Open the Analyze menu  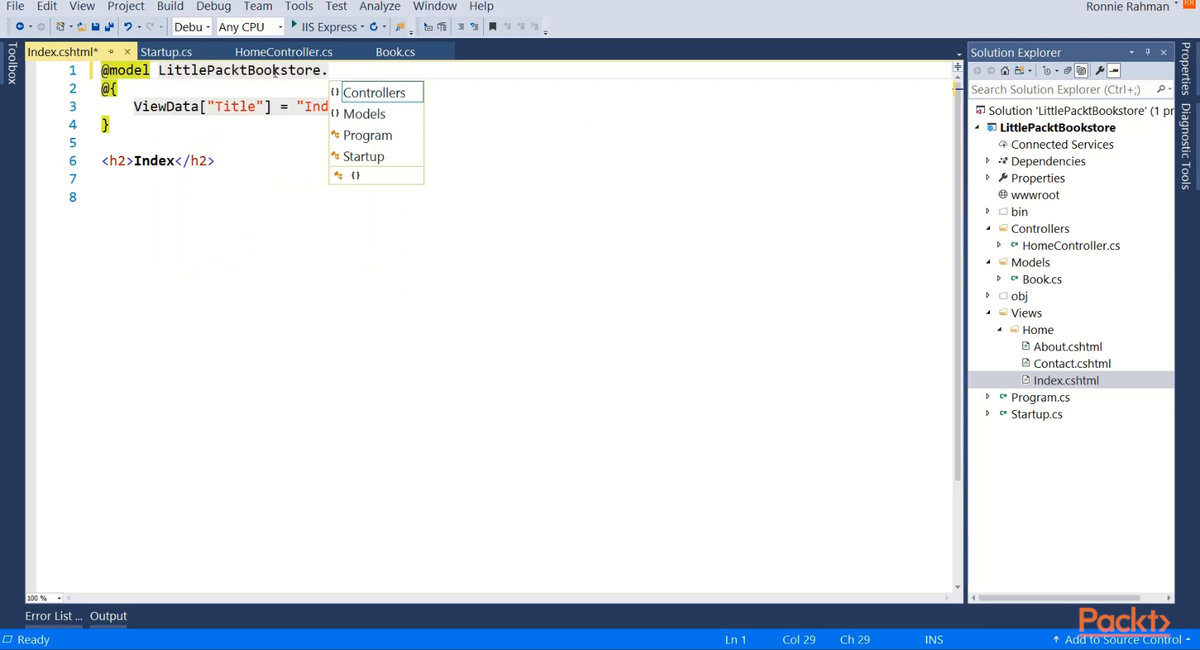tap(379, 6)
